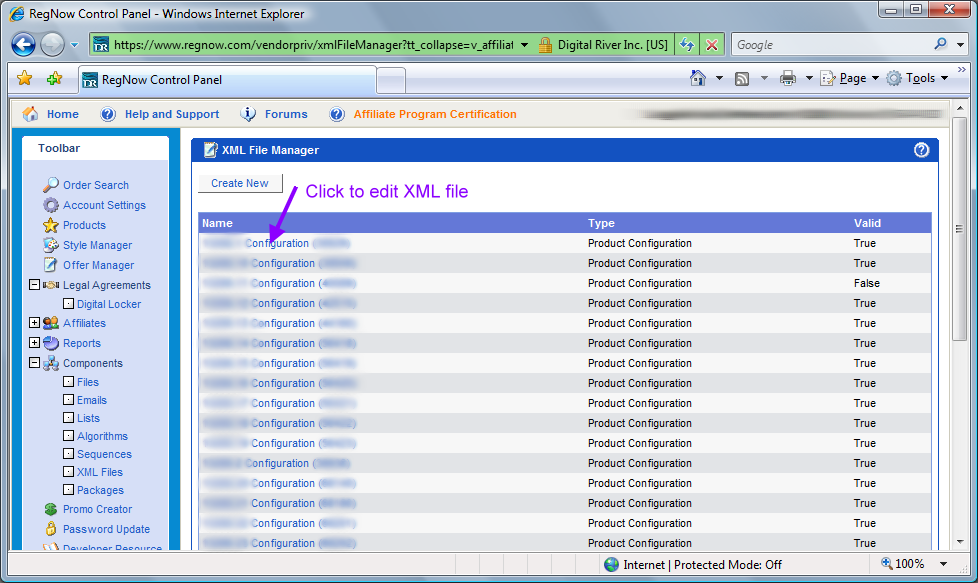978x583 pixels.
Task: Open Digital Locker item
Action: tap(109, 304)
